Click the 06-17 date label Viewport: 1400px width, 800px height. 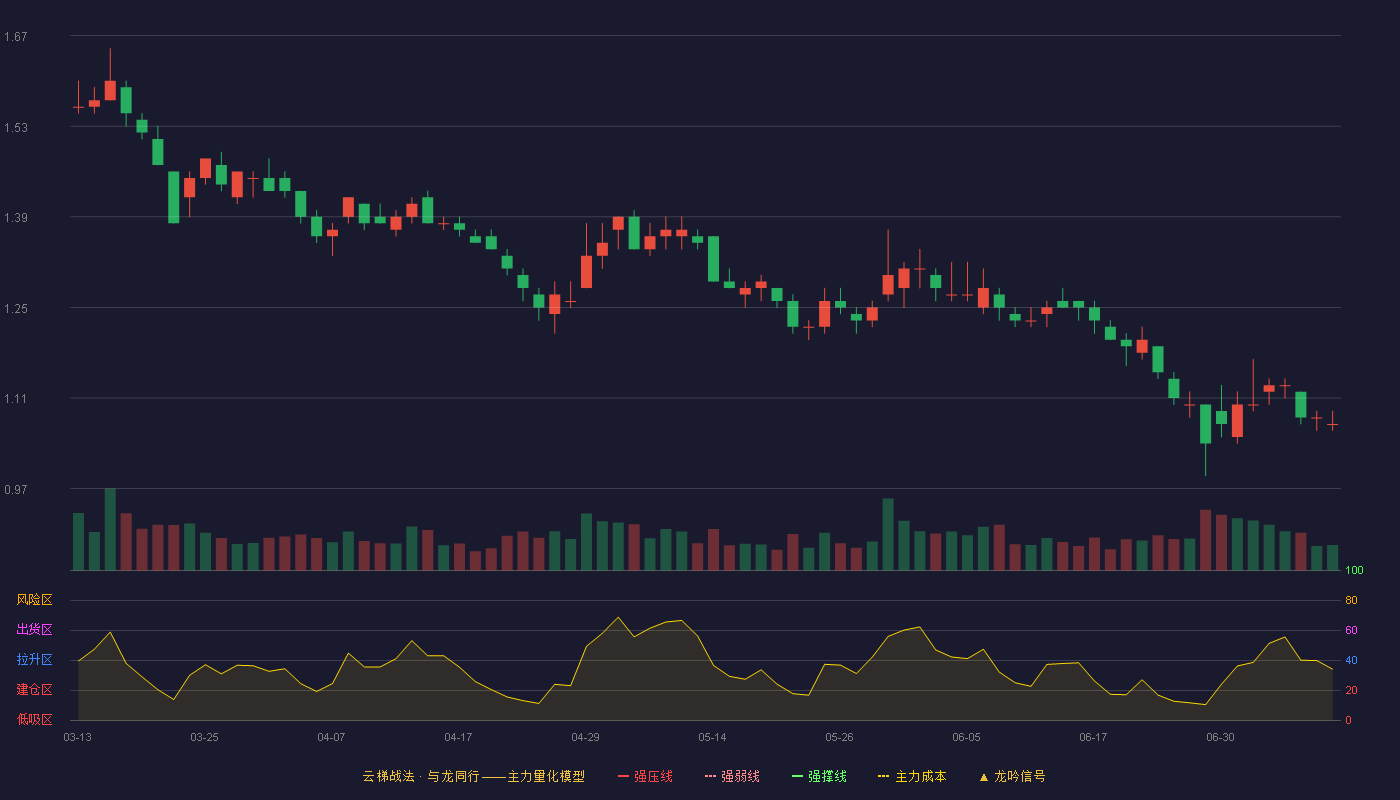(1093, 737)
